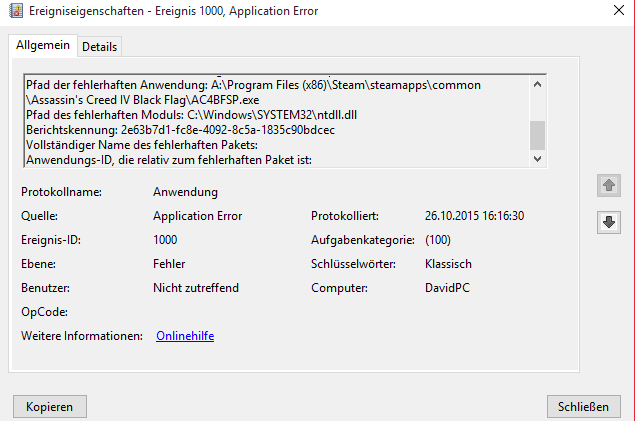635x421 pixels.
Task: Click 'Vollständiger Name des fehlerhaften Pakets' line
Action: click(142, 145)
